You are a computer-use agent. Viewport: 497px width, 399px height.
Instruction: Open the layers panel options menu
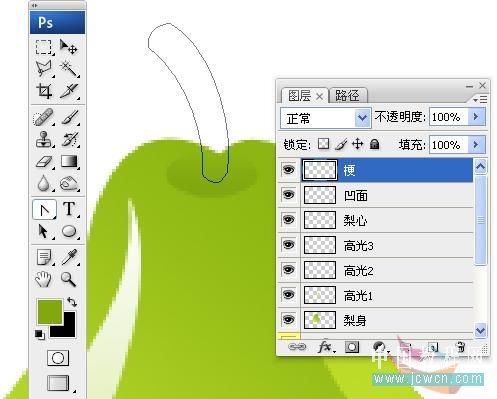[480, 99]
